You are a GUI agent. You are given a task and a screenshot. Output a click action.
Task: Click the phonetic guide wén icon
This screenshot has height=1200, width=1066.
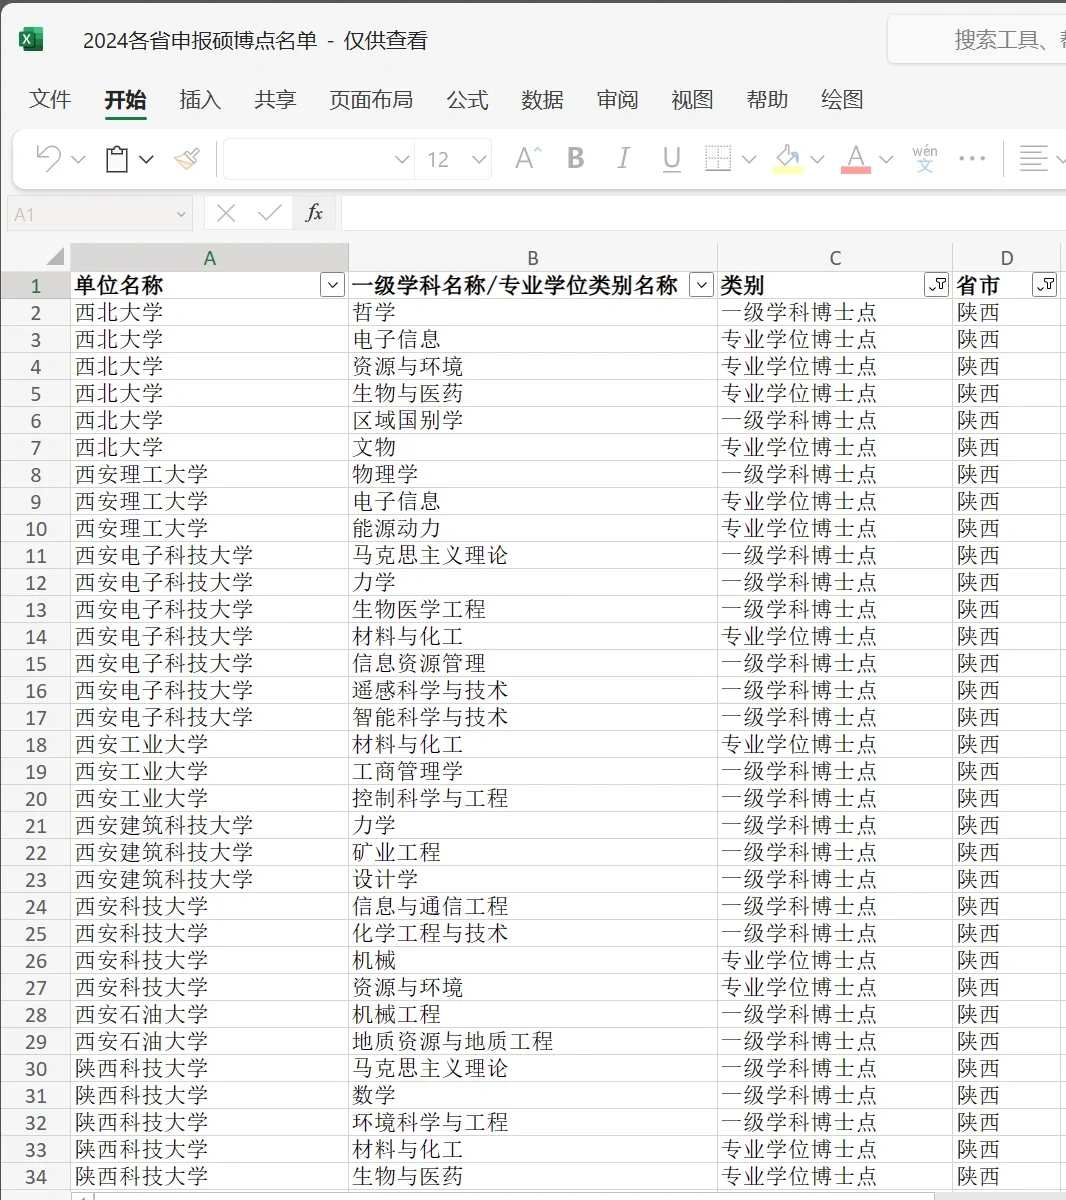click(925, 158)
